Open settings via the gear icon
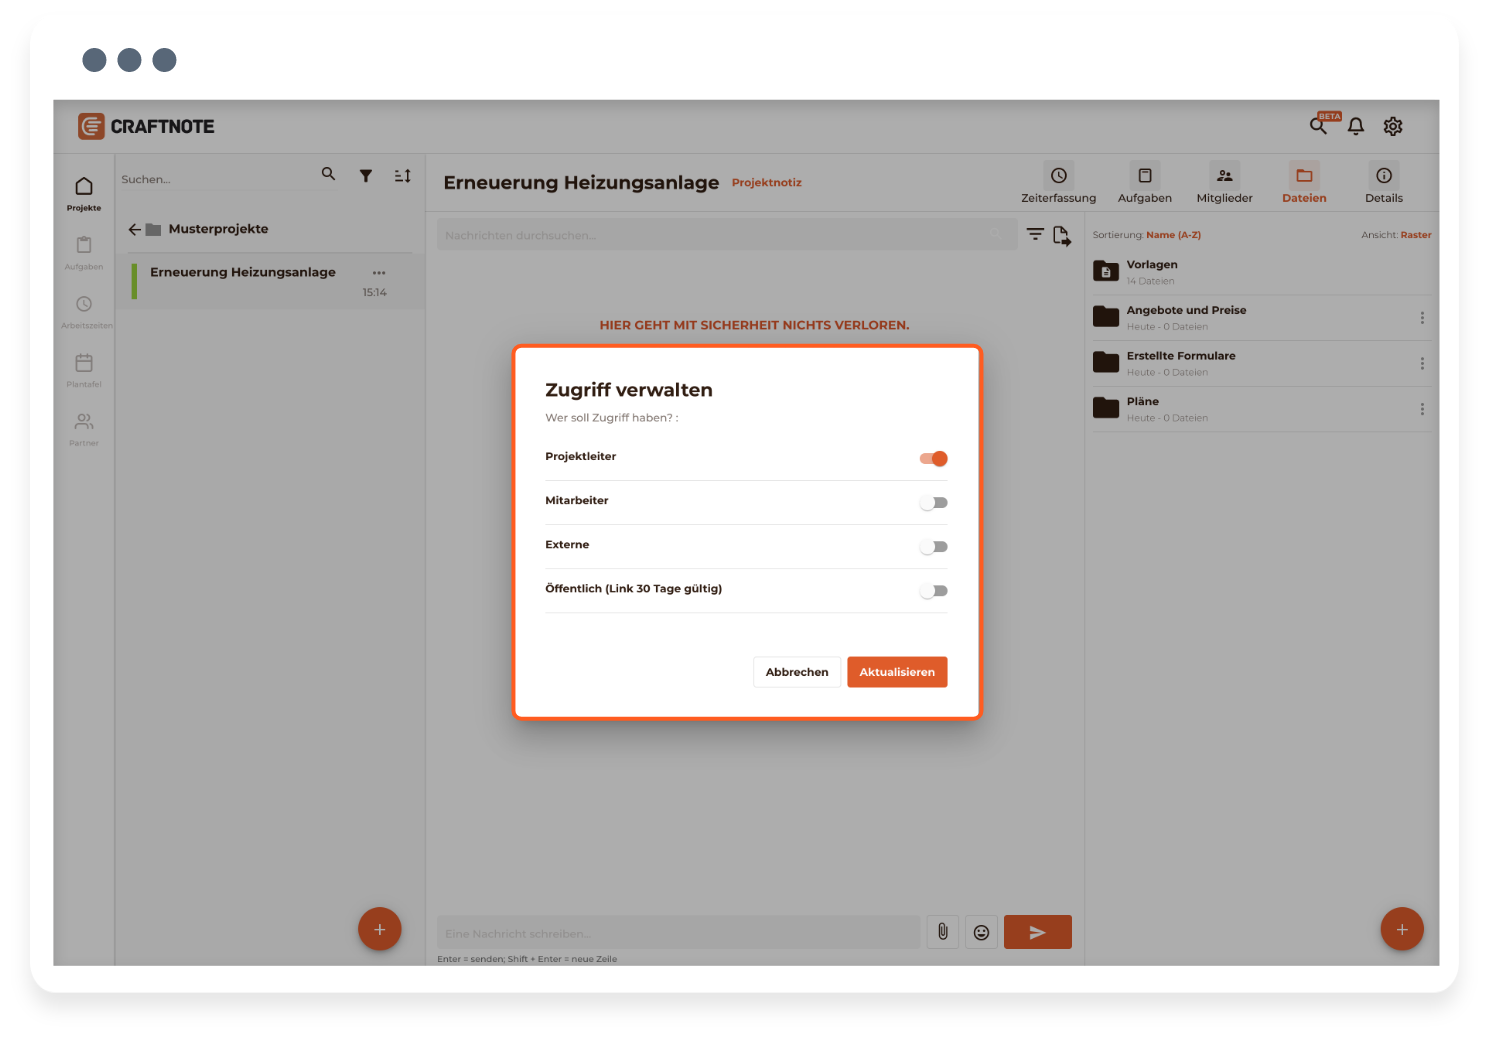The image size is (1489, 1038). [1392, 126]
